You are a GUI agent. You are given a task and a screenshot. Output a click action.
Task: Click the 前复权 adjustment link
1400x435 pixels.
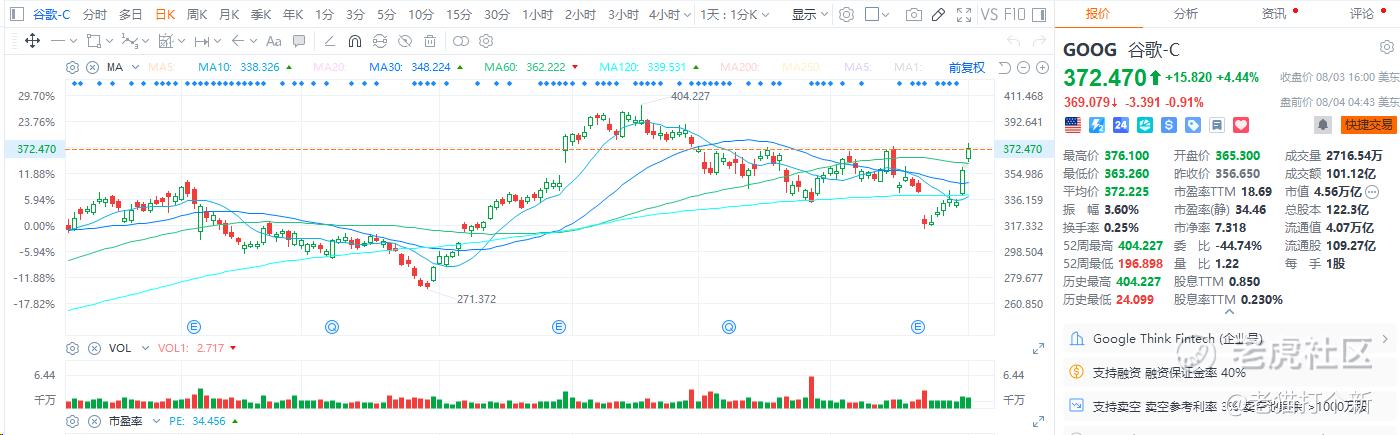(966, 67)
